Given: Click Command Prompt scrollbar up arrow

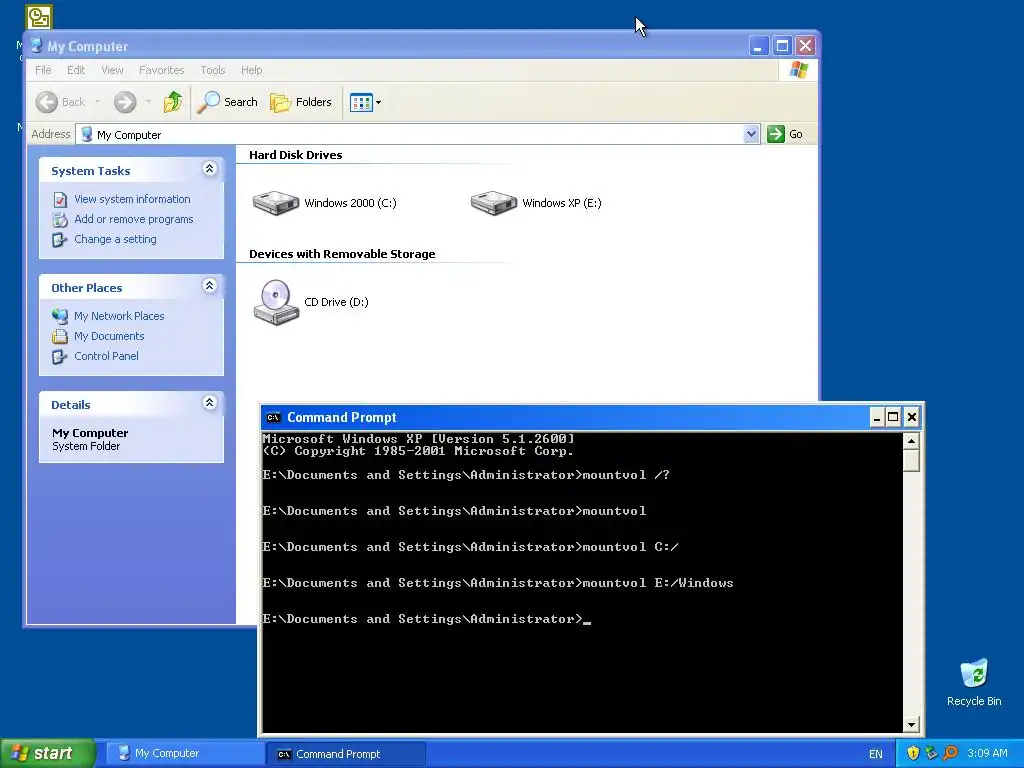Looking at the screenshot, I should [912, 441].
